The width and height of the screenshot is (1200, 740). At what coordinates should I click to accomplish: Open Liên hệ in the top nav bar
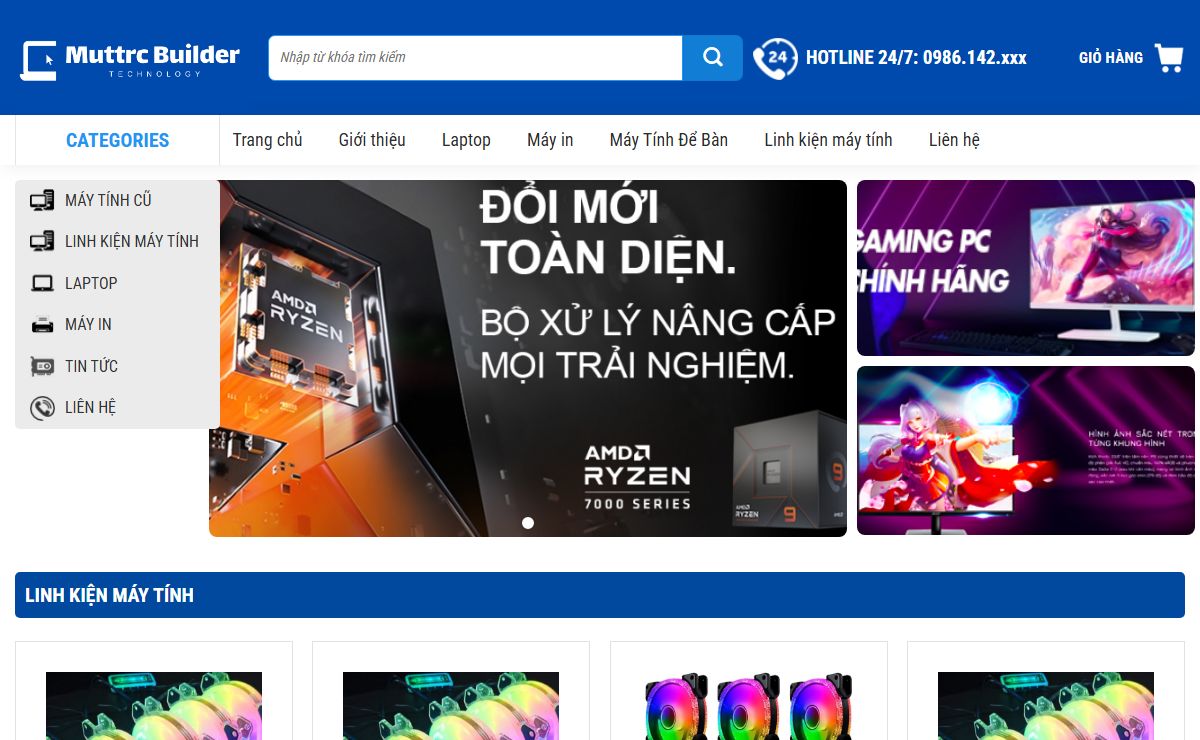coord(954,140)
